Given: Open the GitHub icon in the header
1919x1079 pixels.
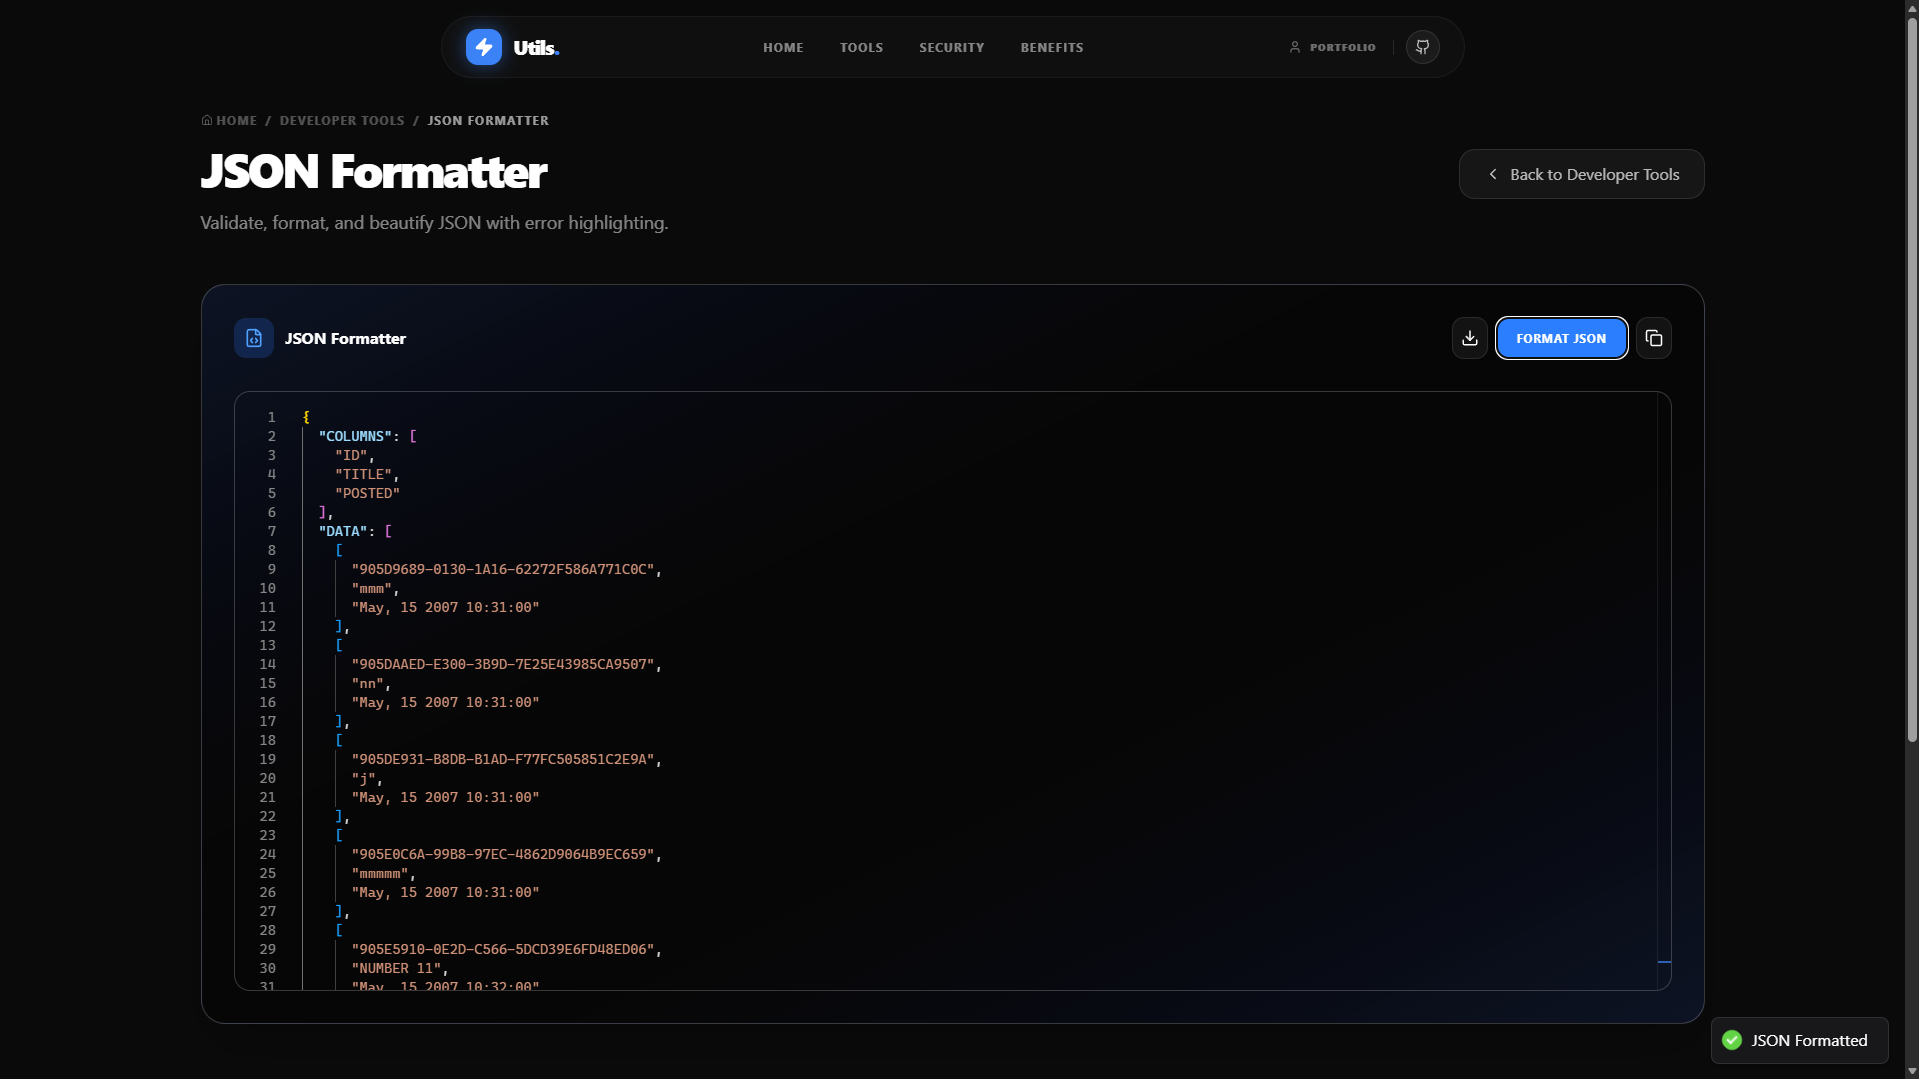Looking at the screenshot, I should [1421, 46].
